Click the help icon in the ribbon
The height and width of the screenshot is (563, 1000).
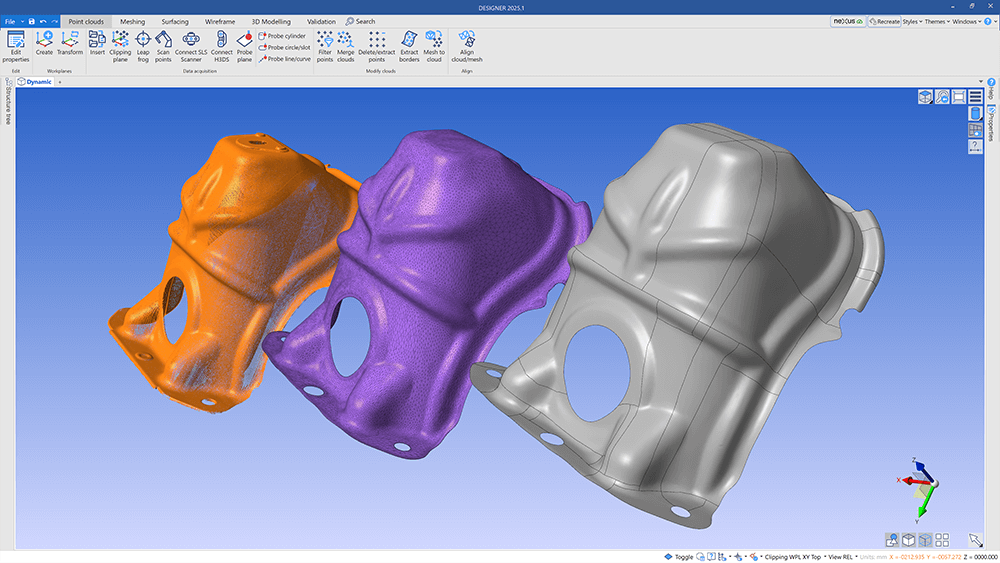[x=988, y=22]
